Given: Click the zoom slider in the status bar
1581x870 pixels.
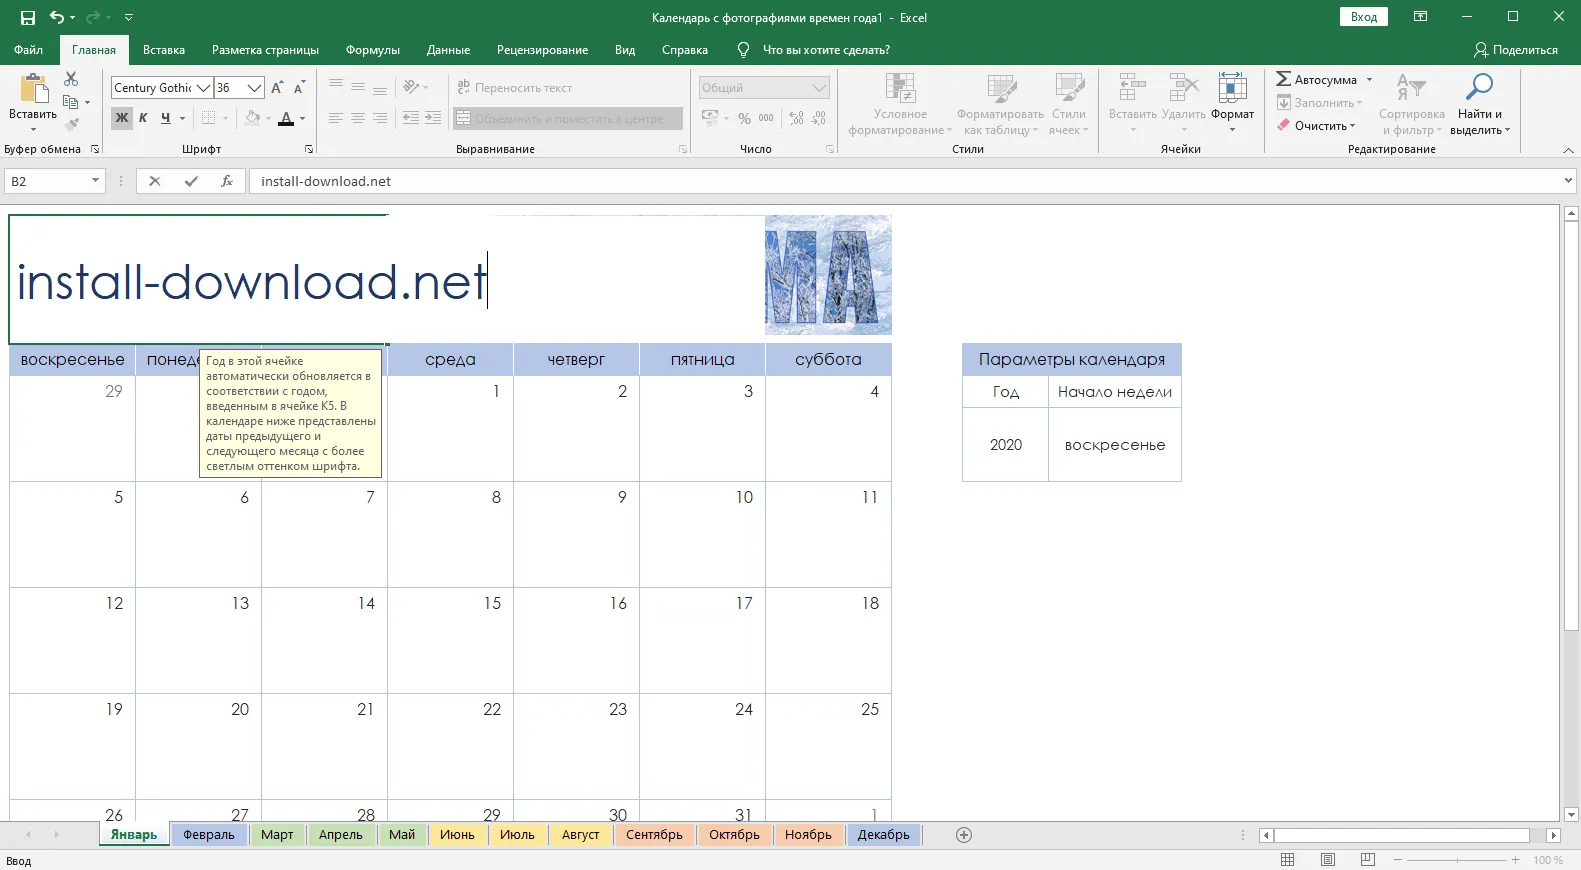Looking at the screenshot, I should 1456,860.
